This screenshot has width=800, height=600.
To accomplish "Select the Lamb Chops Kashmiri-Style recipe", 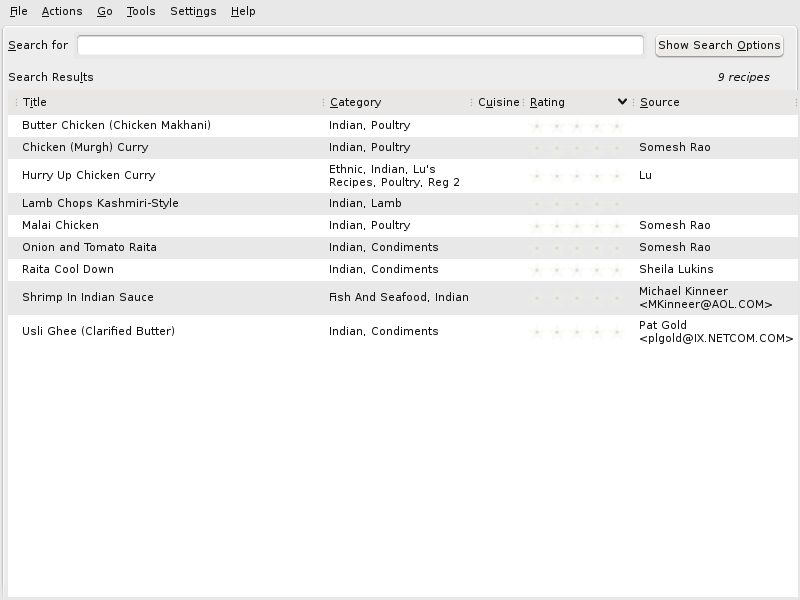I will tap(100, 204).
